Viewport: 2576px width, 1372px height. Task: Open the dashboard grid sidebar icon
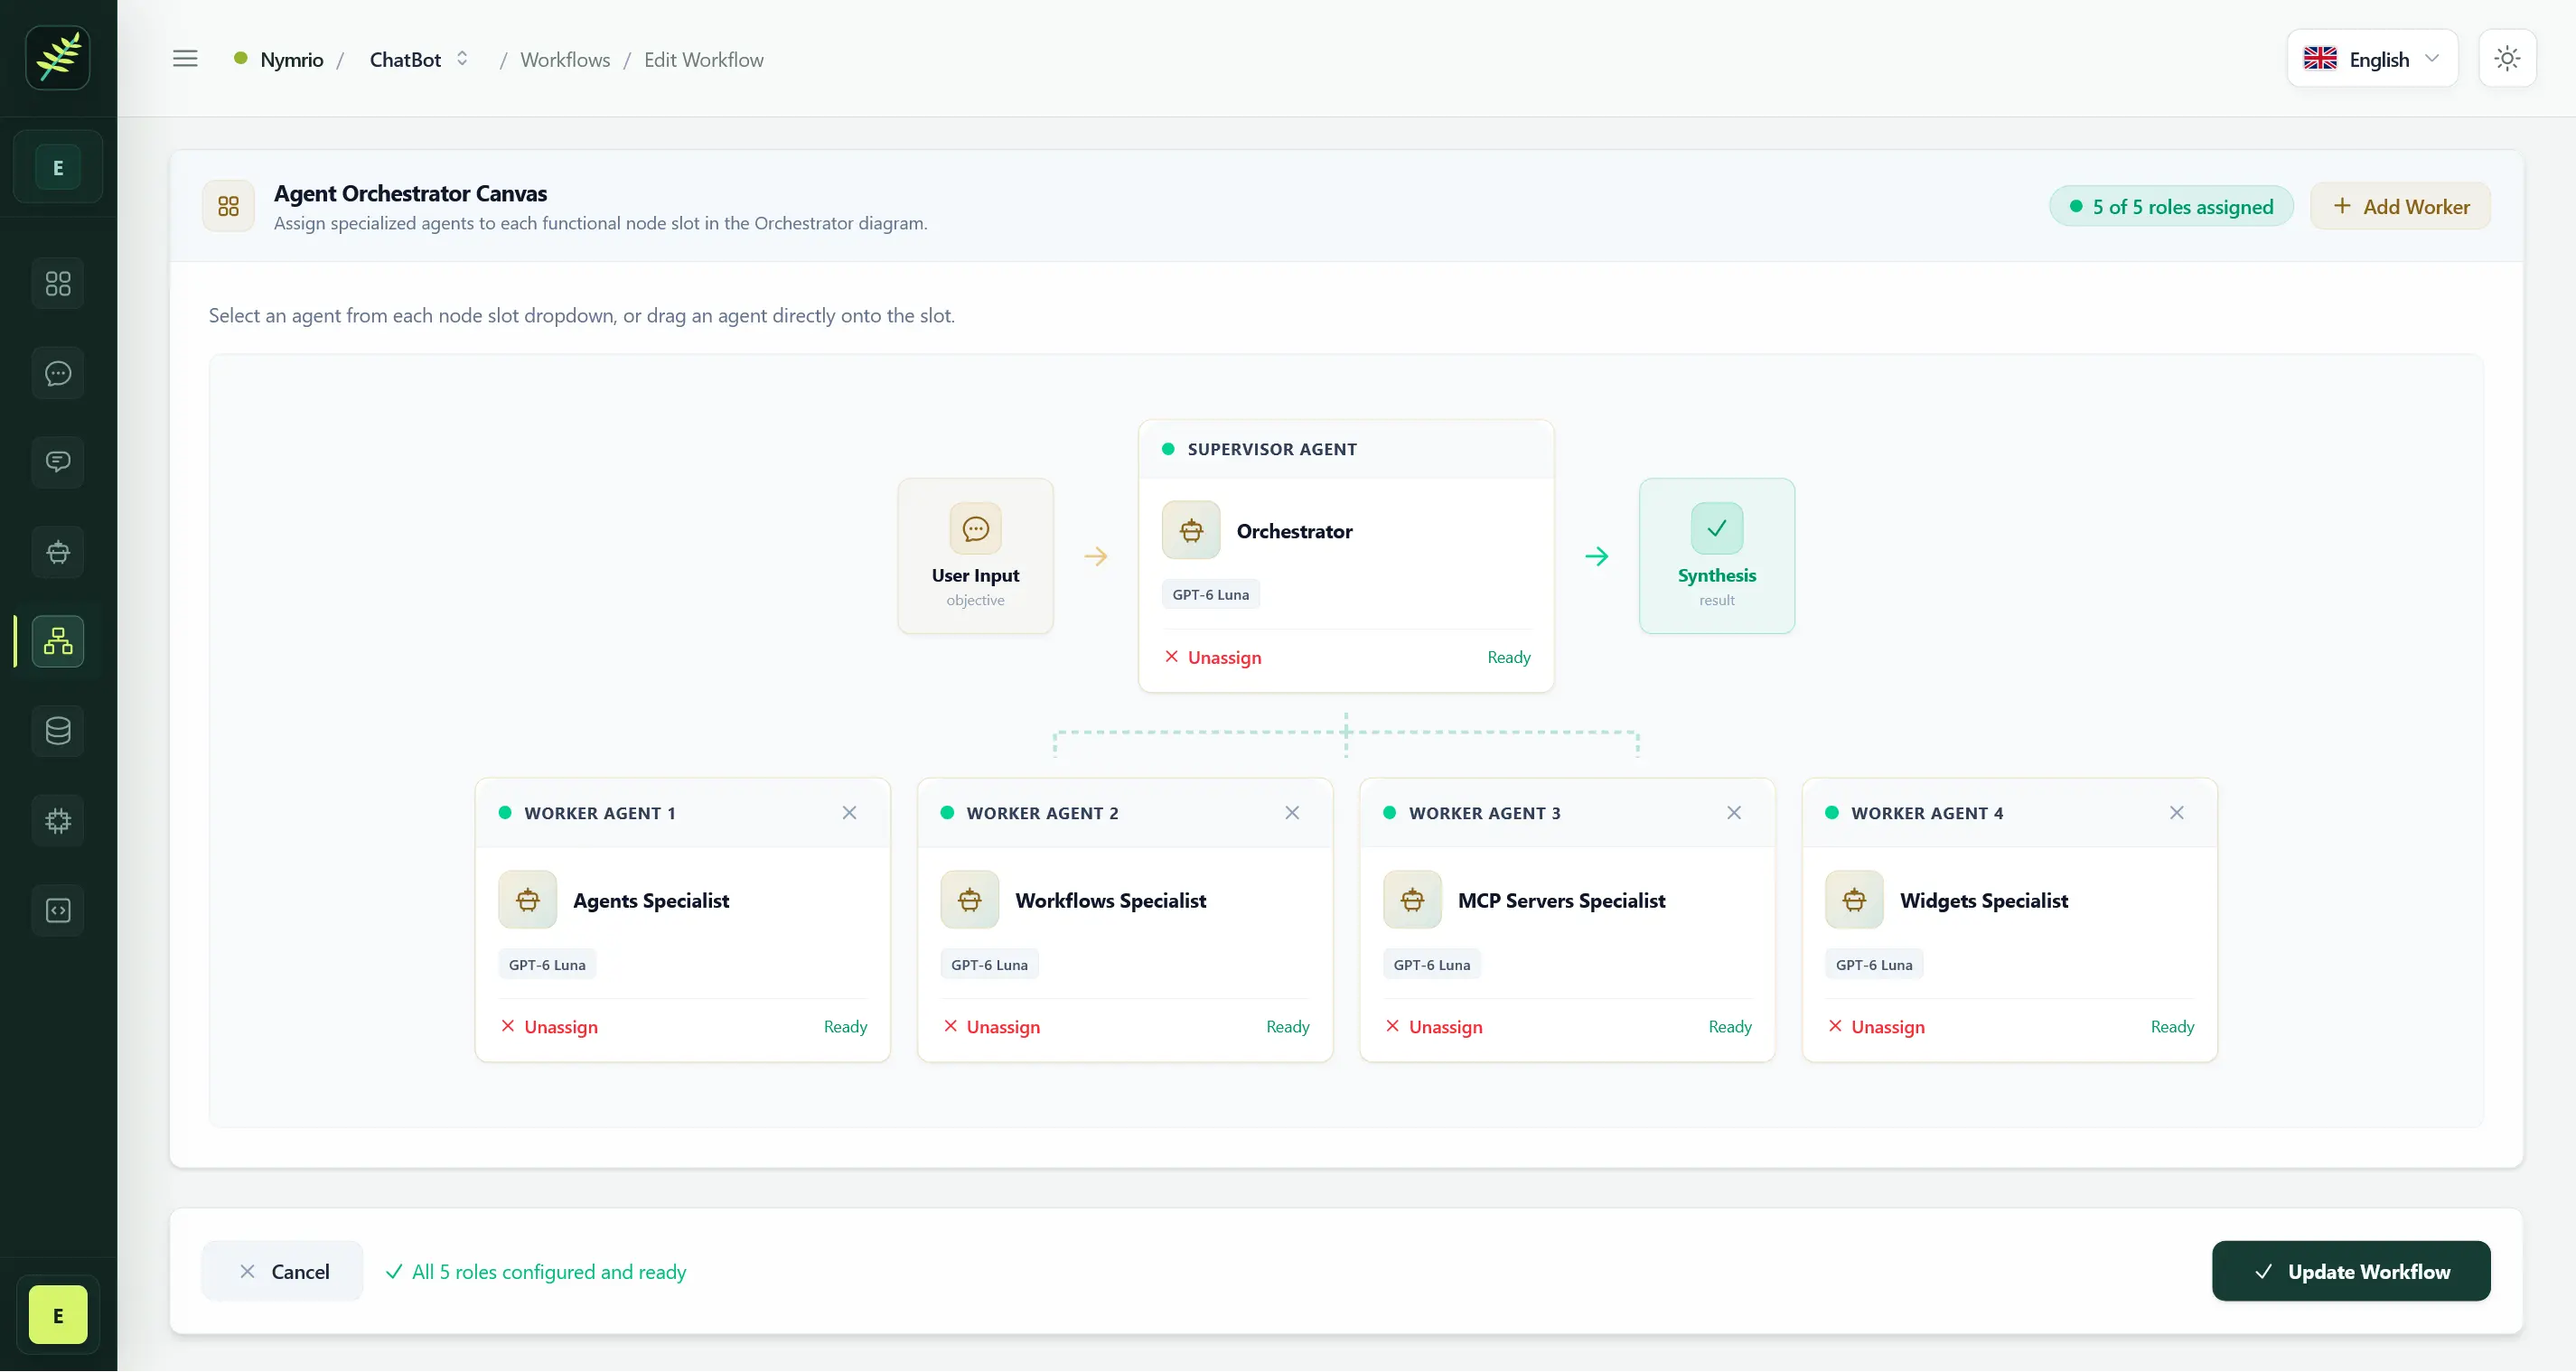pyautogui.click(x=58, y=284)
